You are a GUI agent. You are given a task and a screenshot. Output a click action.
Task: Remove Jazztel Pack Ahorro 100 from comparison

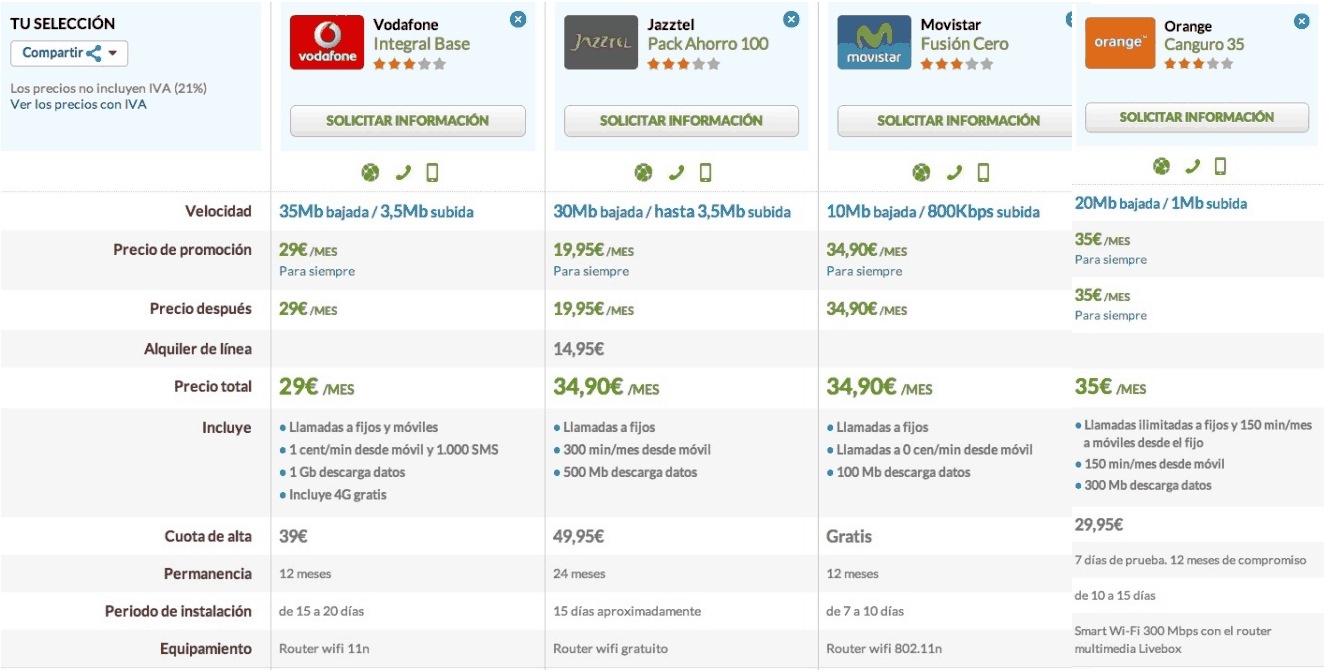click(x=791, y=19)
